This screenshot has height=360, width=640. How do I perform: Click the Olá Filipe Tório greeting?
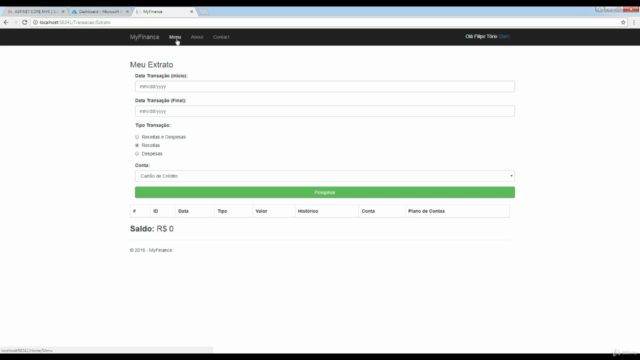tap(481, 36)
